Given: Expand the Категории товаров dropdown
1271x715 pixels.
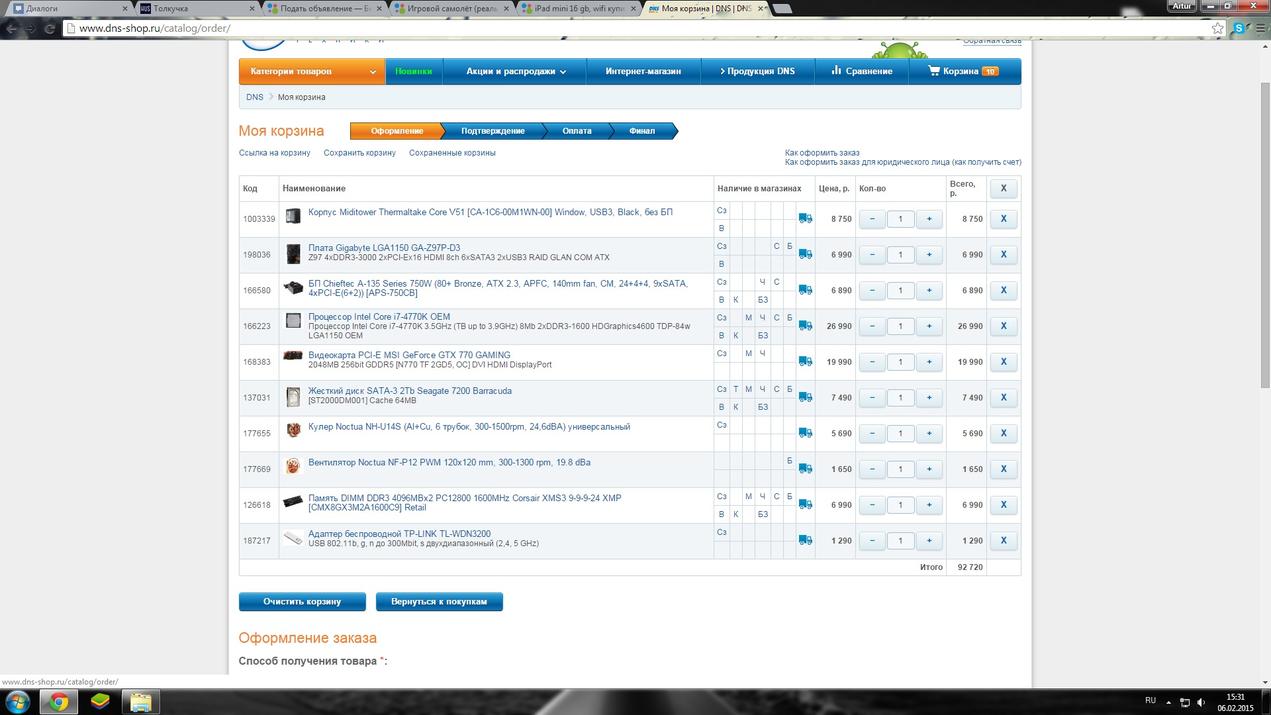Looking at the screenshot, I should [312, 71].
